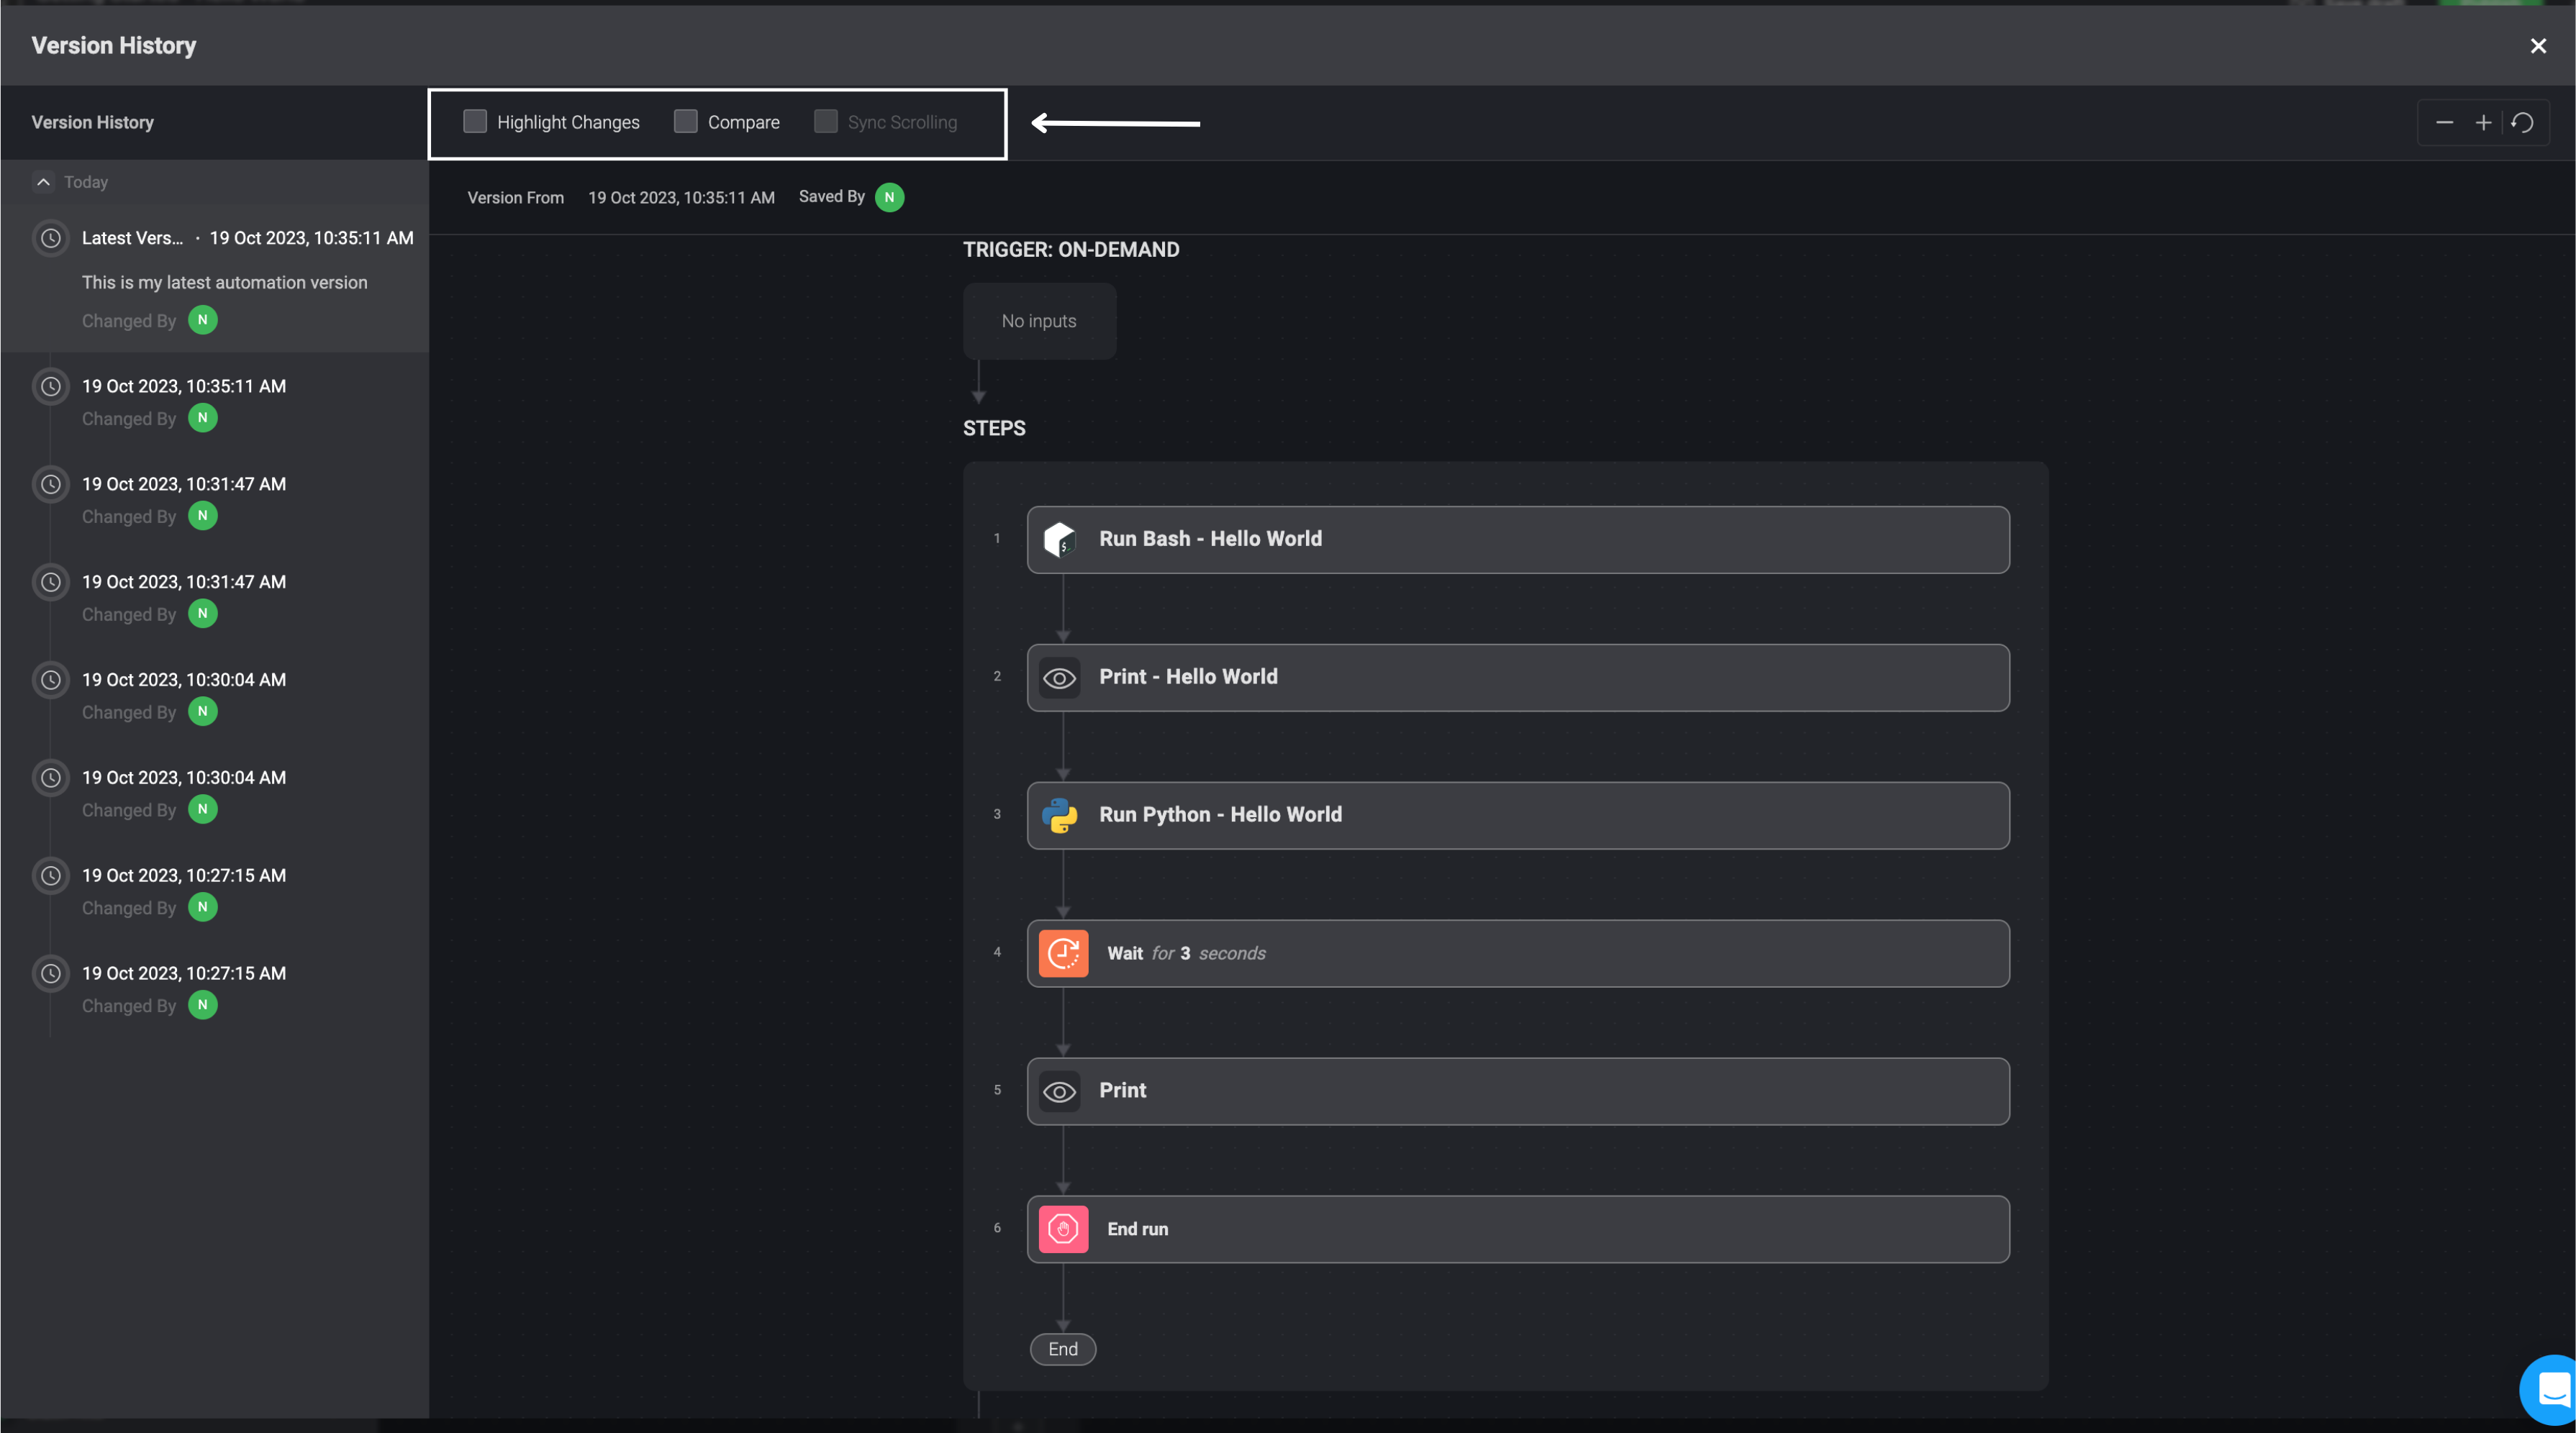
Task: Click the End terminator node
Action: [x=1063, y=1349]
